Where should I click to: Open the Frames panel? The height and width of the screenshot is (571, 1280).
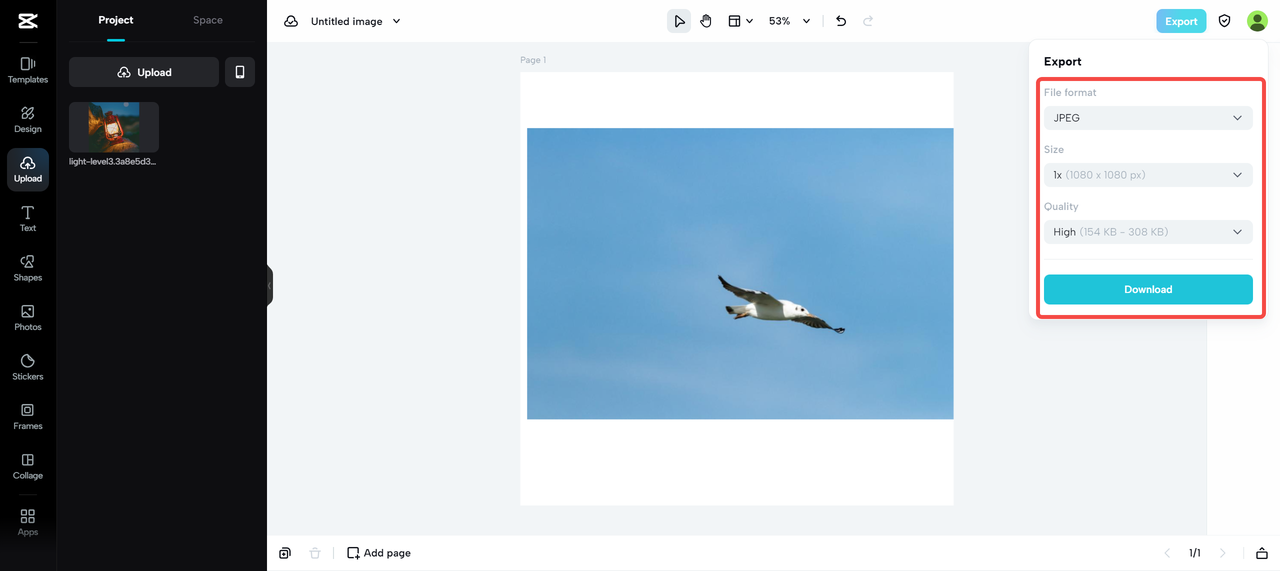[28, 417]
